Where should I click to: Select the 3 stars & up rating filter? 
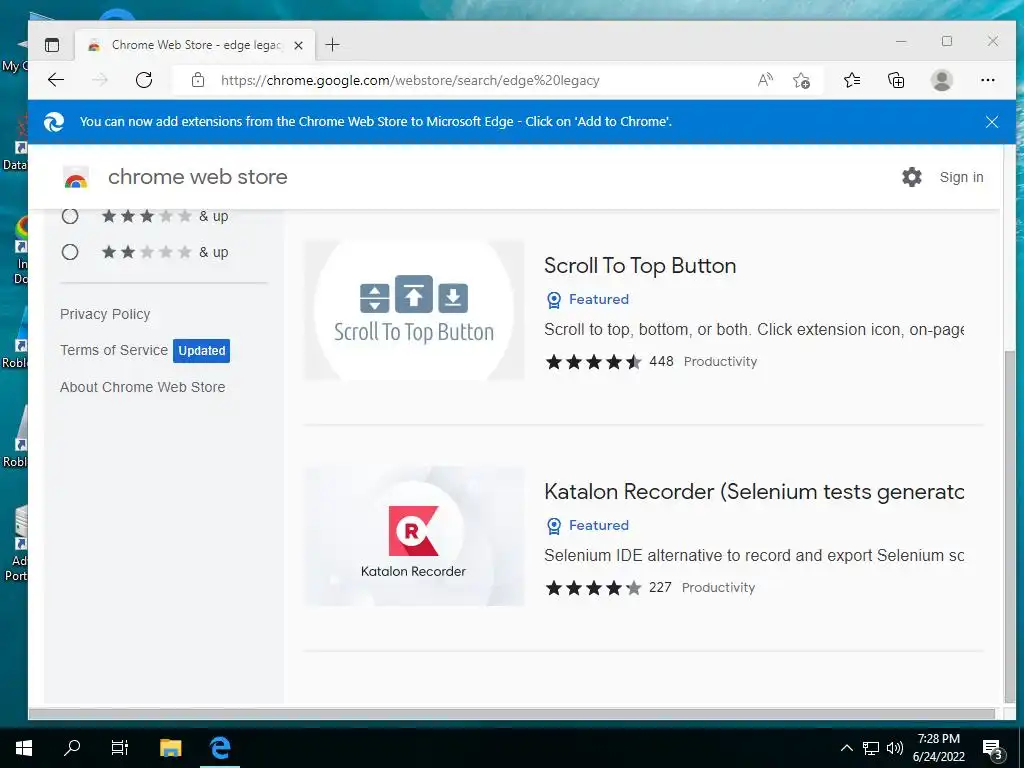coord(70,216)
